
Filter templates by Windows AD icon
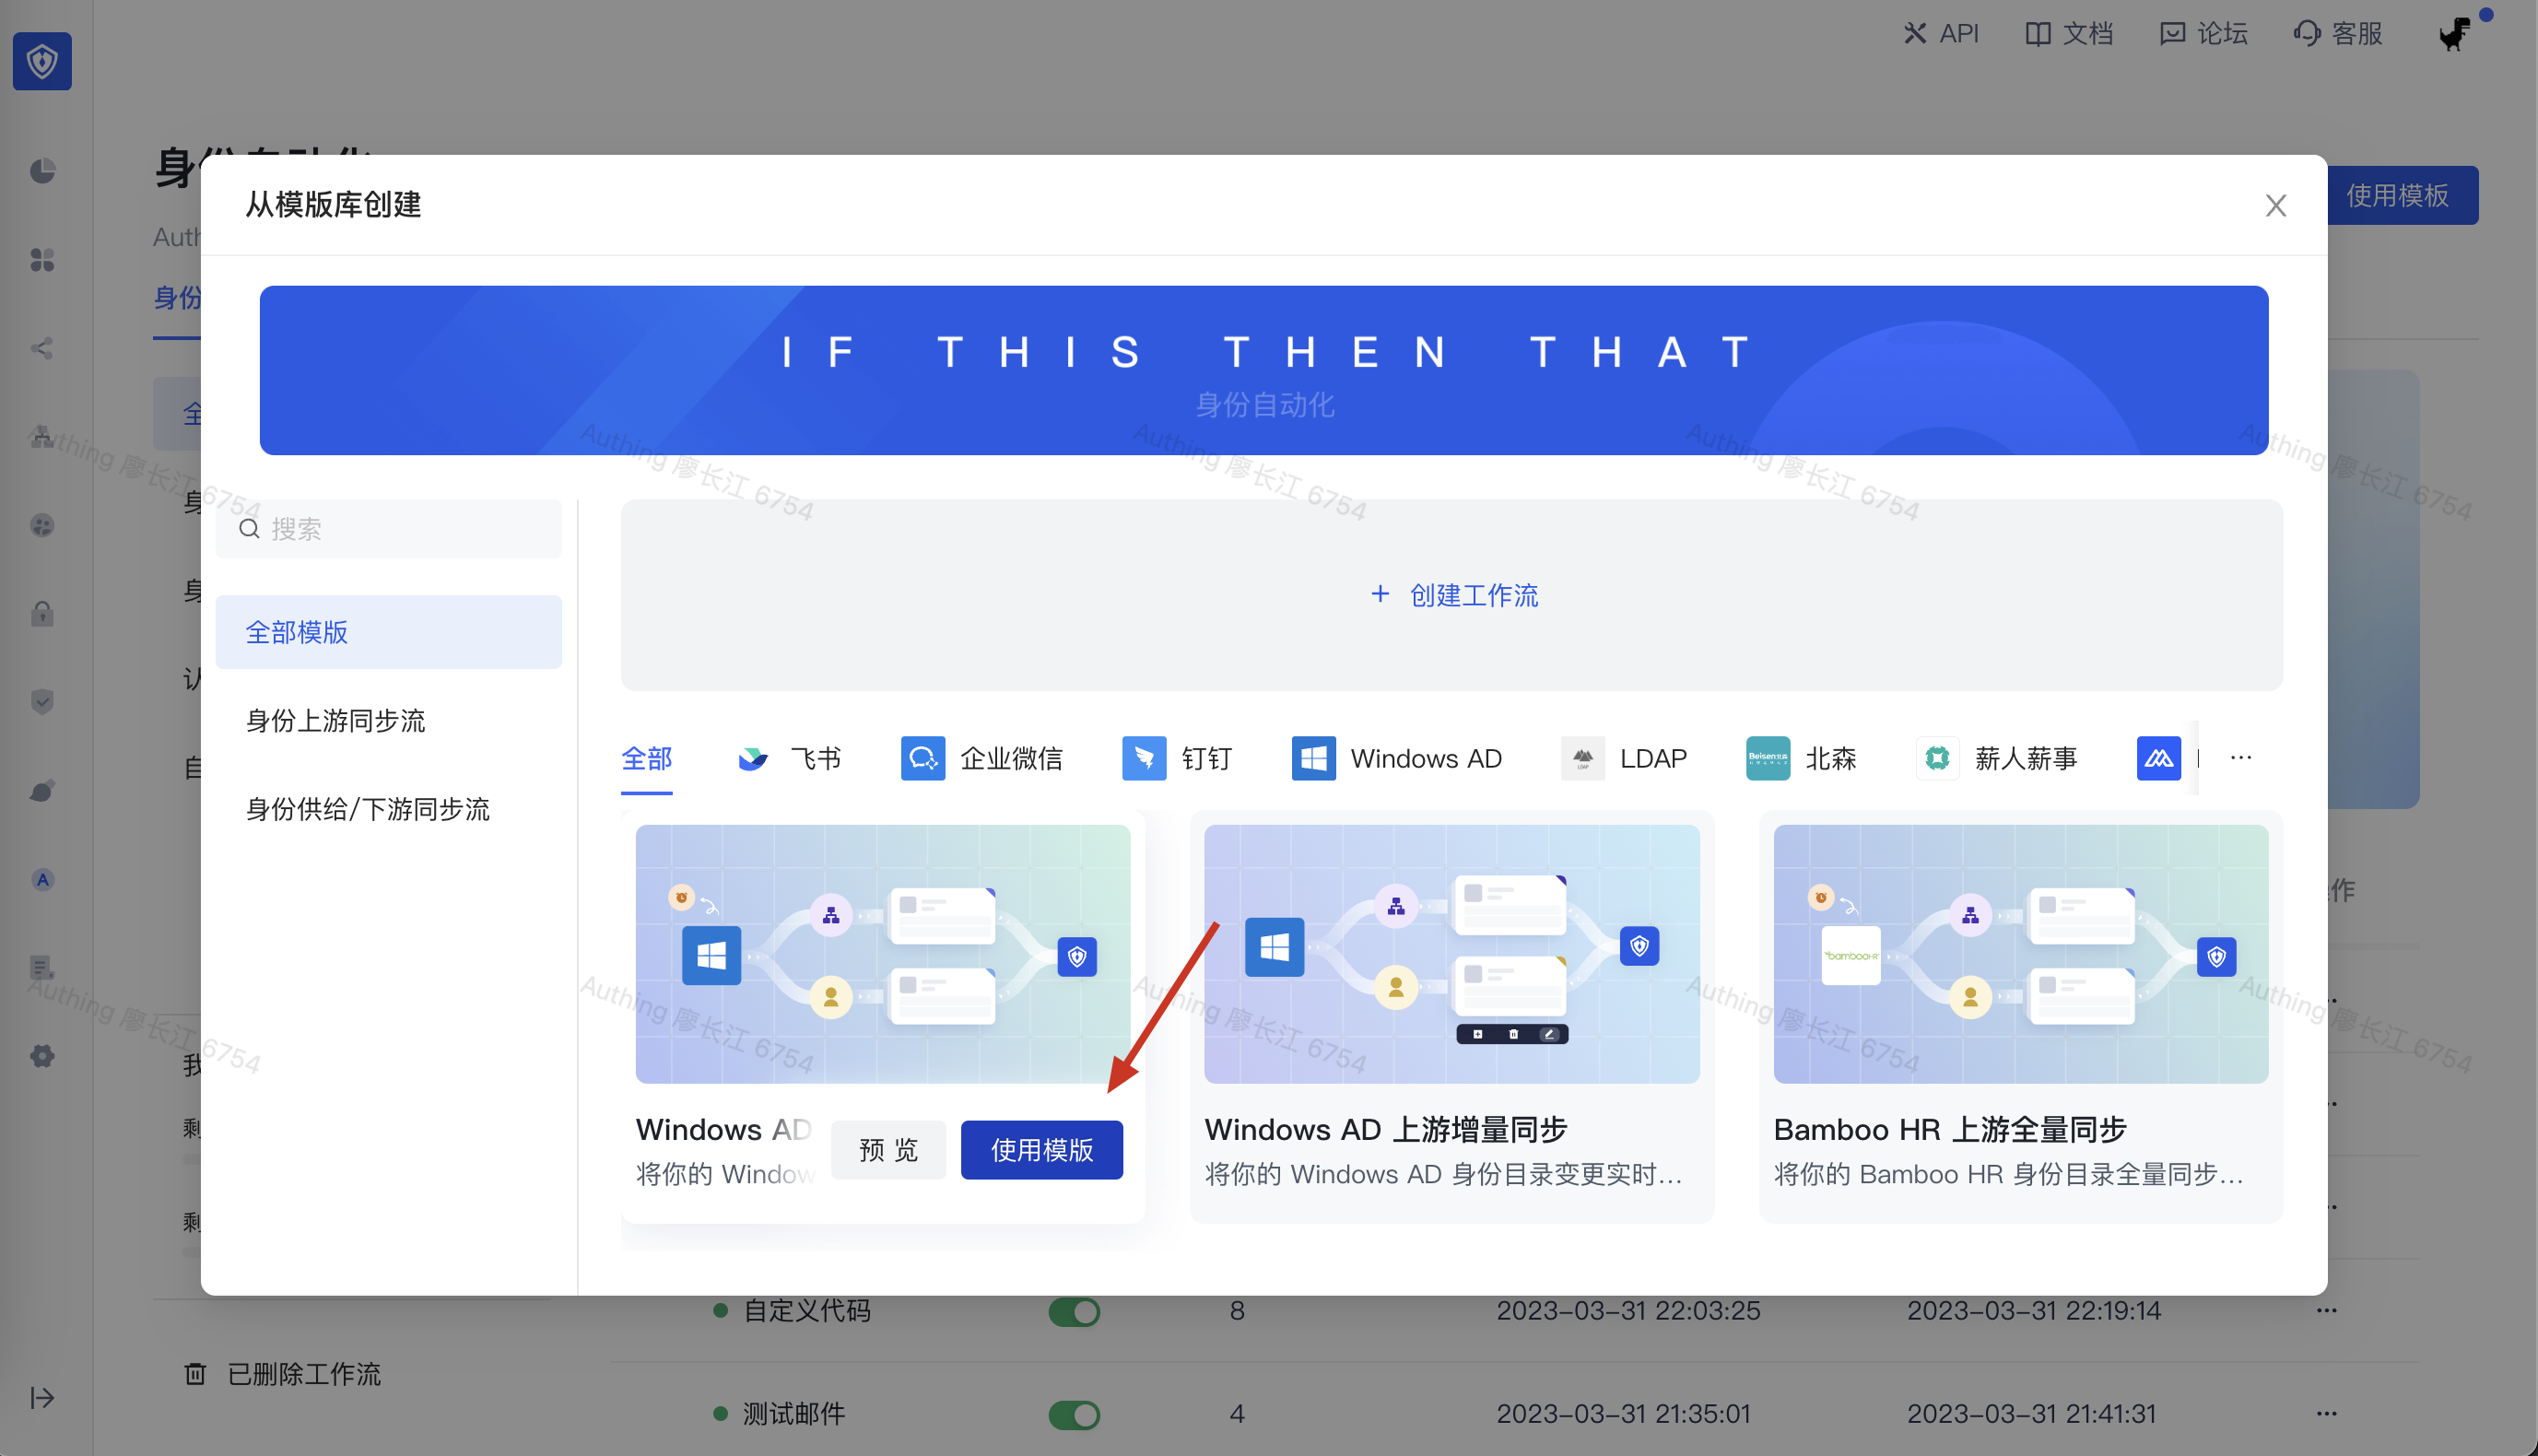click(x=1312, y=759)
